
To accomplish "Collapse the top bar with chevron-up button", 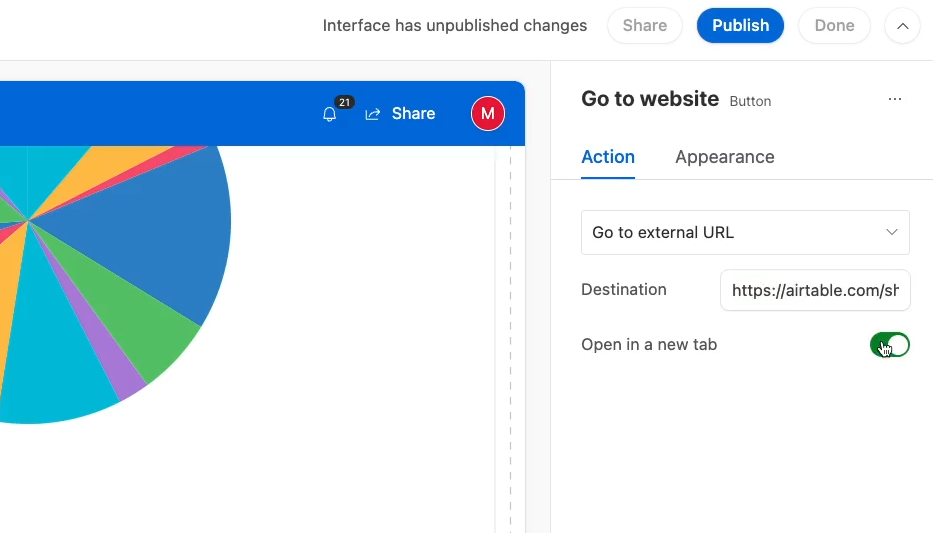I will [x=903, y=26].
